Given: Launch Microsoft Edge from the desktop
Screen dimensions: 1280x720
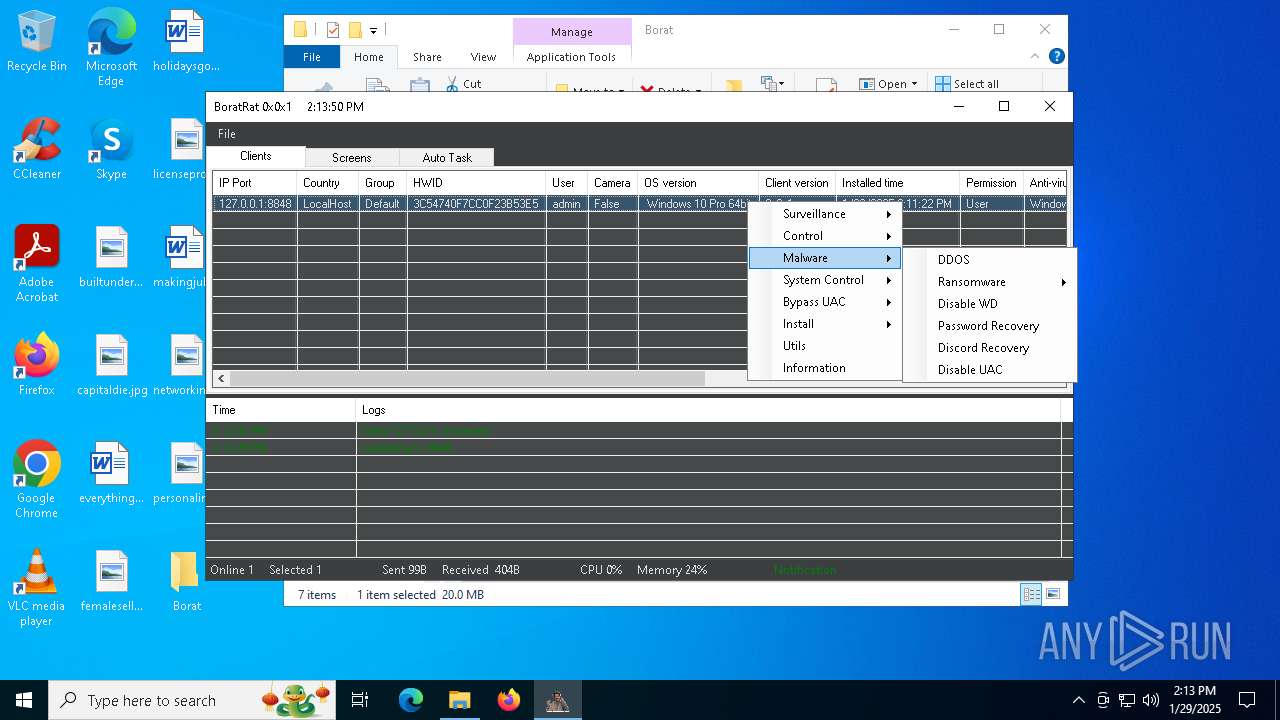Looking at the screenshot, I should point(111,48).
